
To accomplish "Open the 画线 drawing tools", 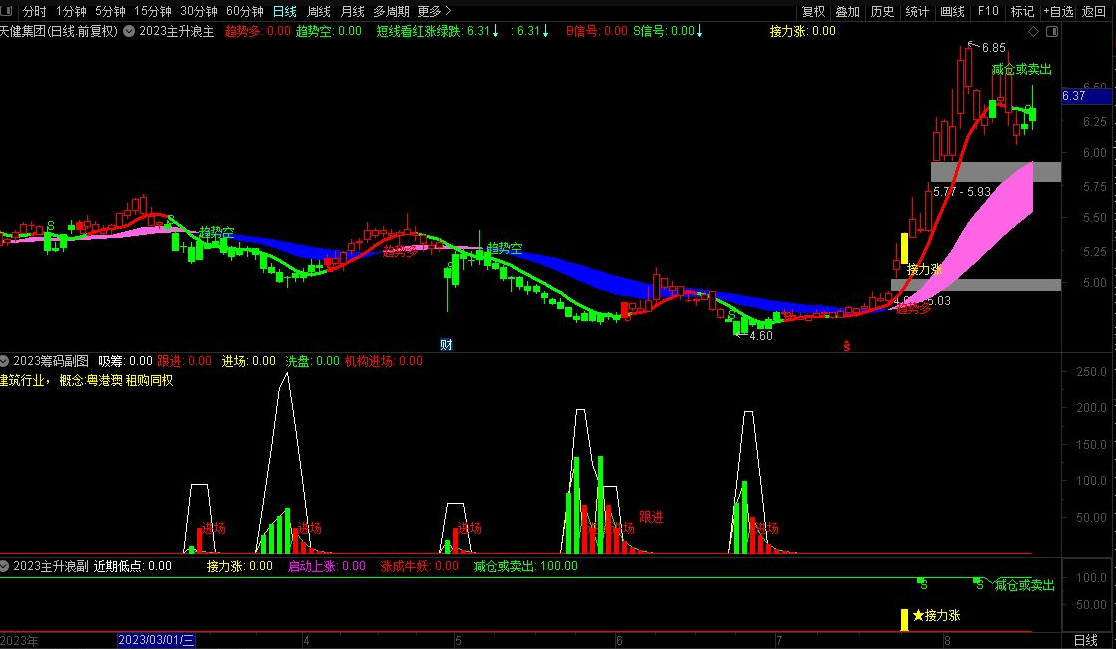I will [x=952, y=11].
